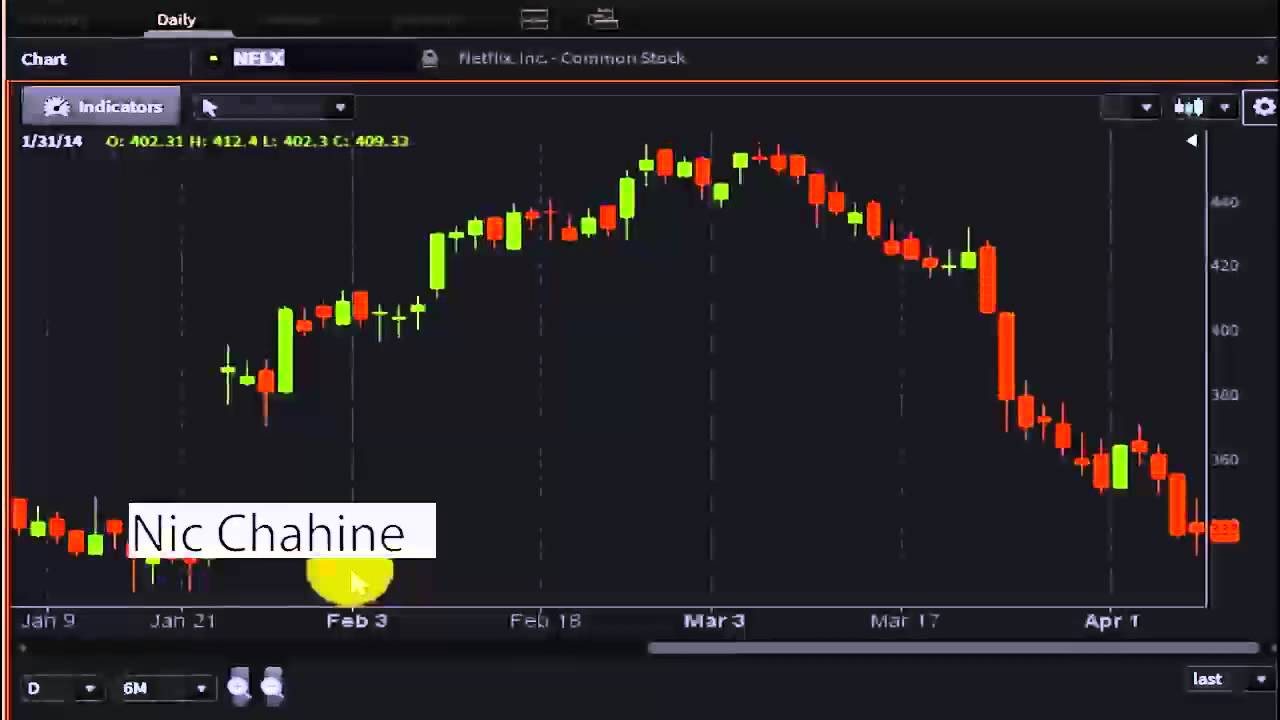This screenshot has width=1280, height=720.
Task: Click the 1/31/14 date readout
Action: (52, 141)
